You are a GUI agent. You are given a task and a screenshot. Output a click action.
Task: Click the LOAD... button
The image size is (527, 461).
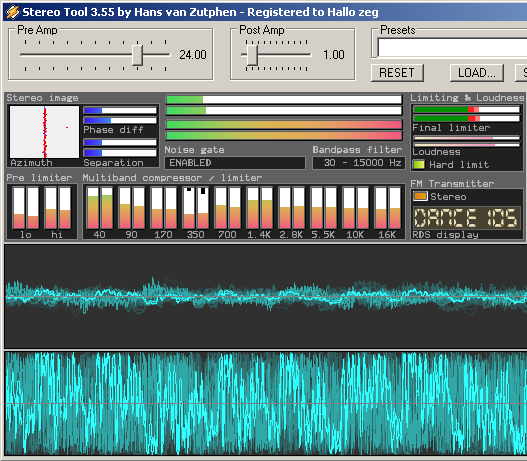pos(477,73)
